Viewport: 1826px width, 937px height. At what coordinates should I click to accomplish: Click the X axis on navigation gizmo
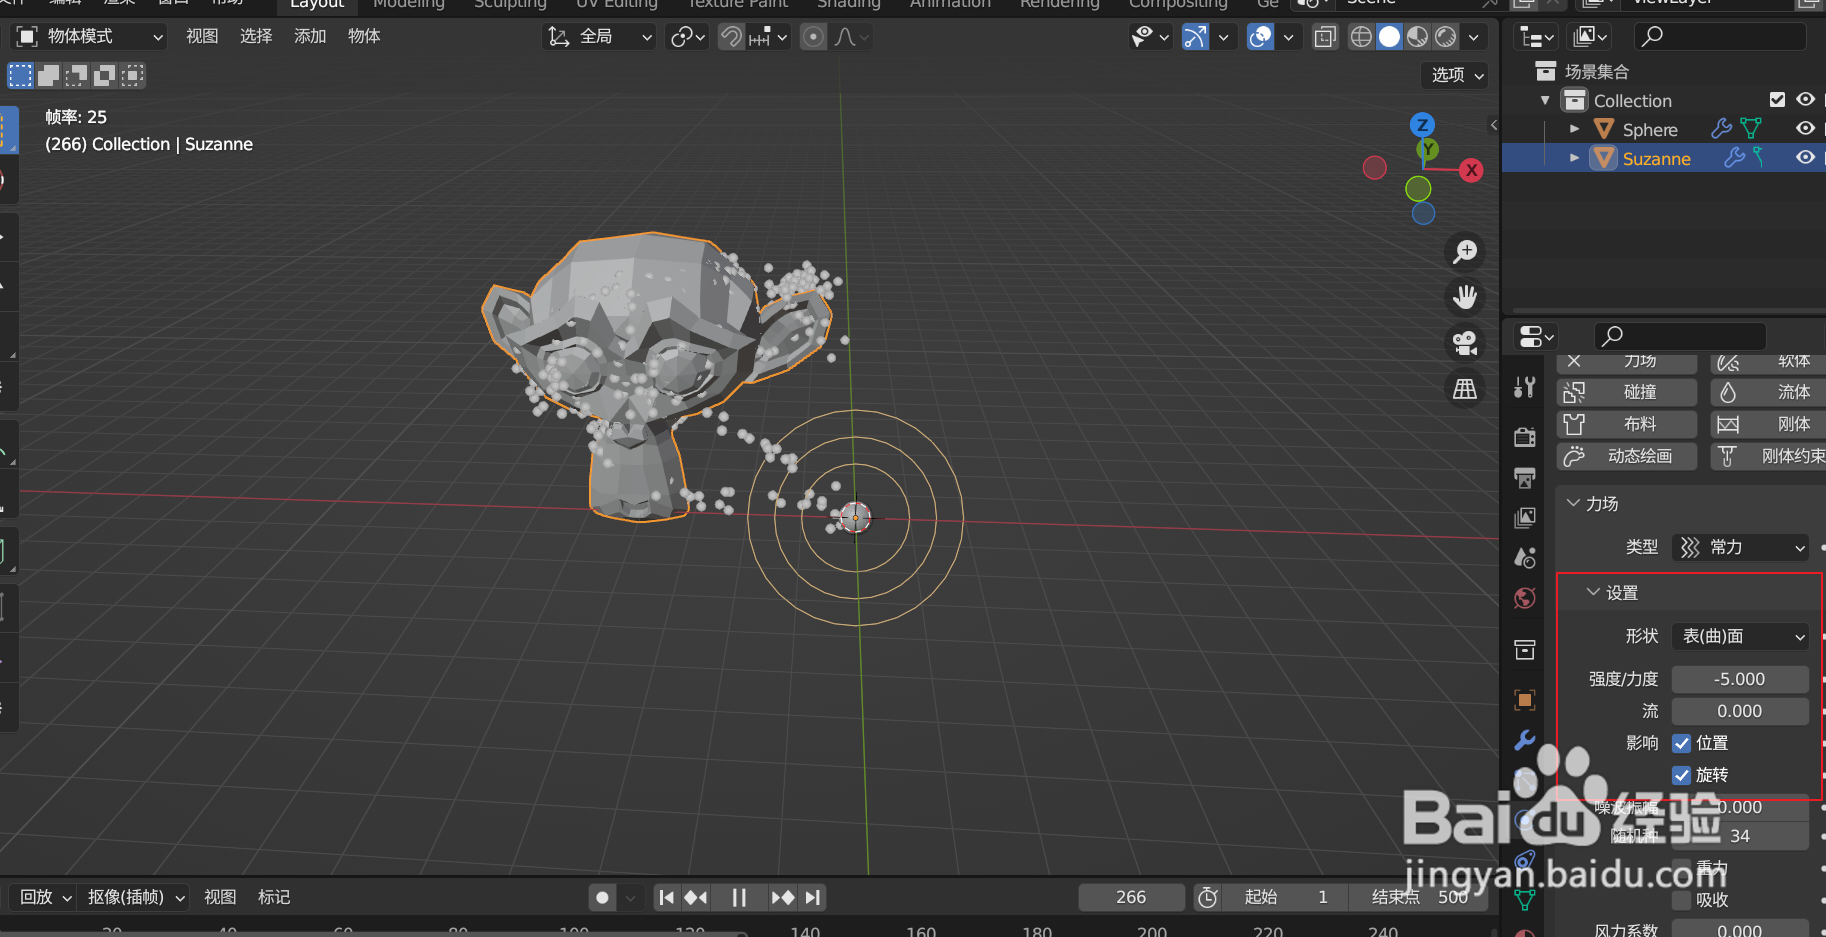point(1471,170)
